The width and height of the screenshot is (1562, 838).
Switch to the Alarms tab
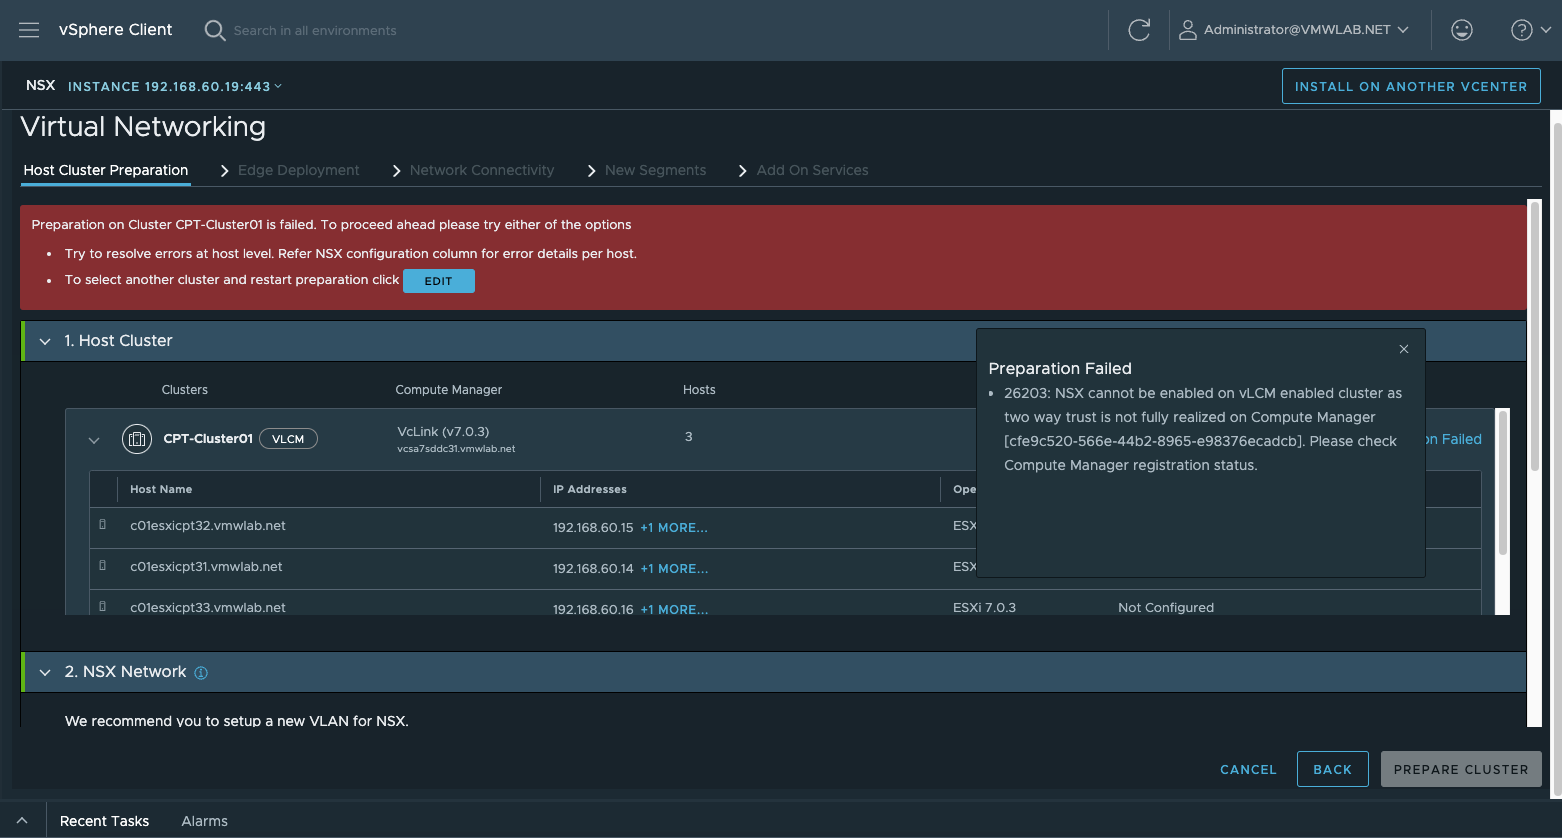[x=204, y=821]
